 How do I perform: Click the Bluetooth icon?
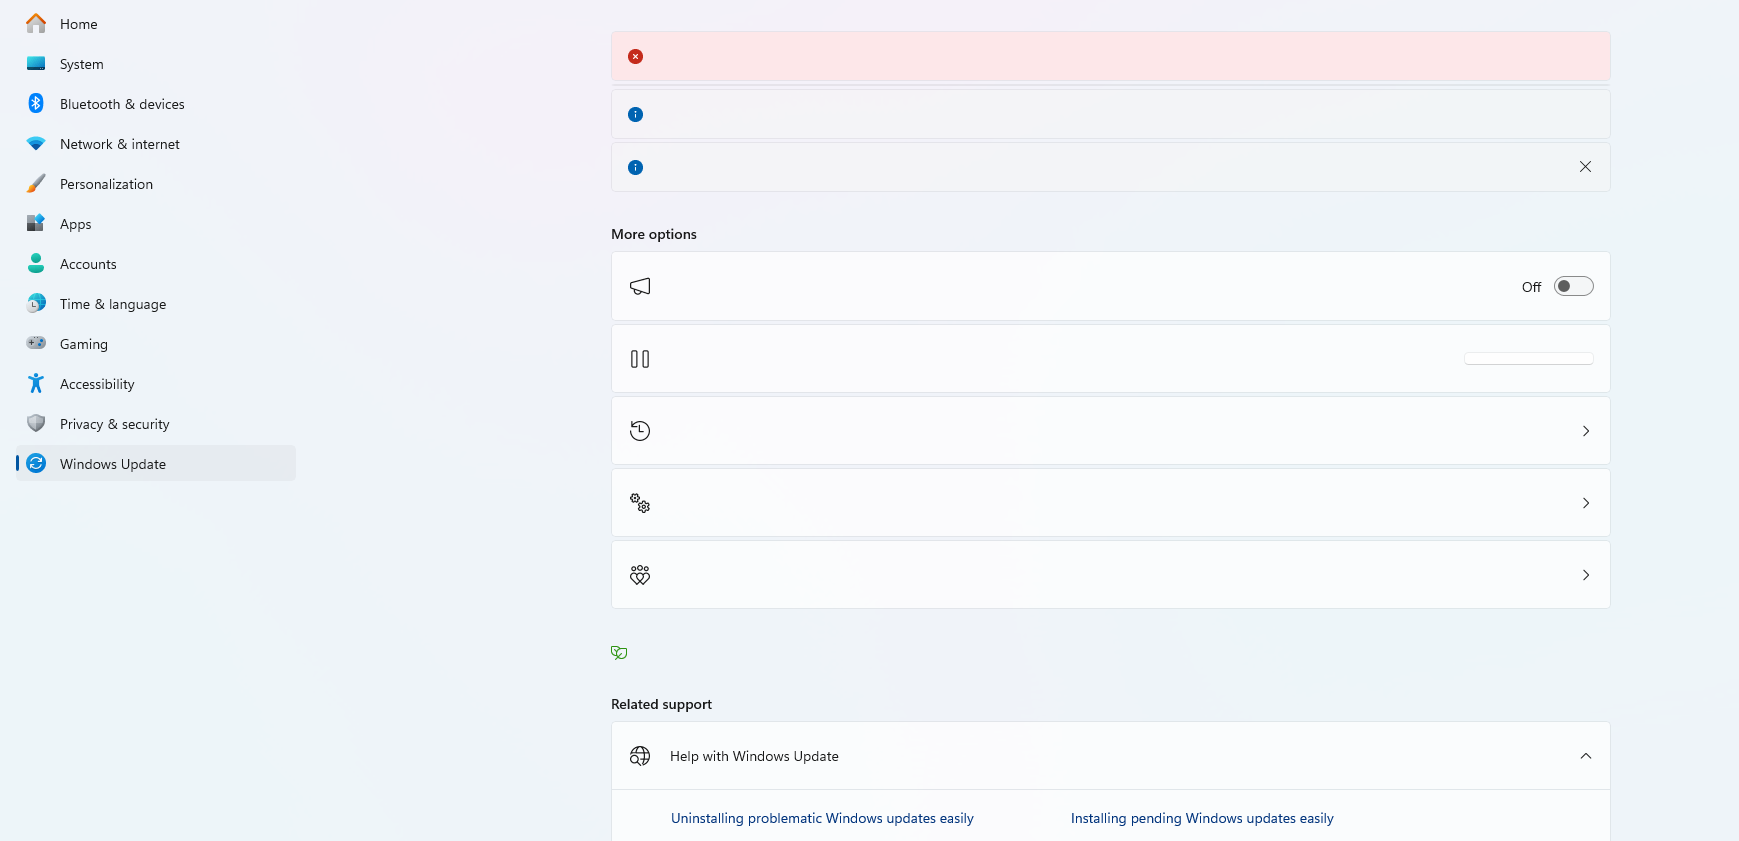pyautogui.click(x=36, y=103)
